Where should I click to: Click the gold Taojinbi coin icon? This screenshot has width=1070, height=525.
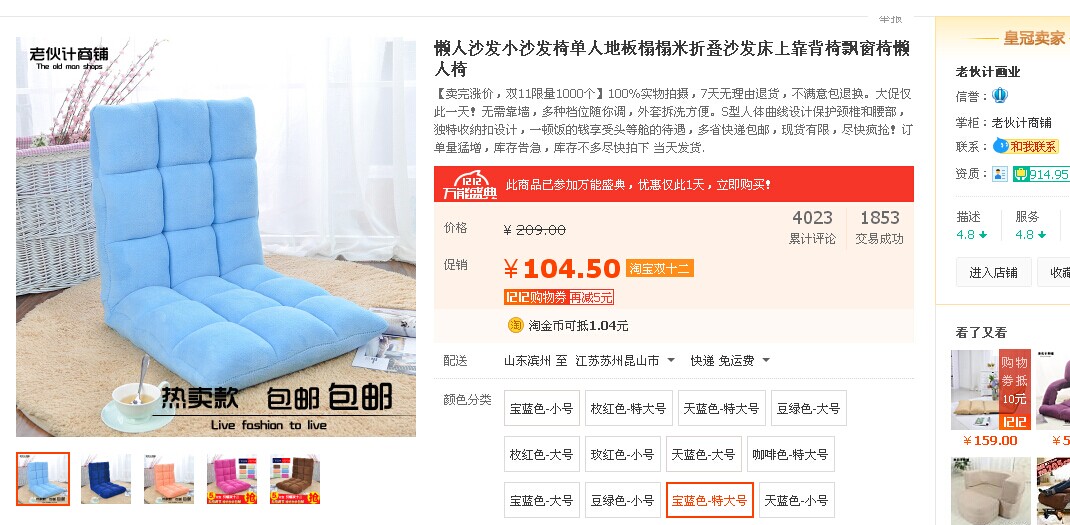pyautogui.click(x=515, y=326)
